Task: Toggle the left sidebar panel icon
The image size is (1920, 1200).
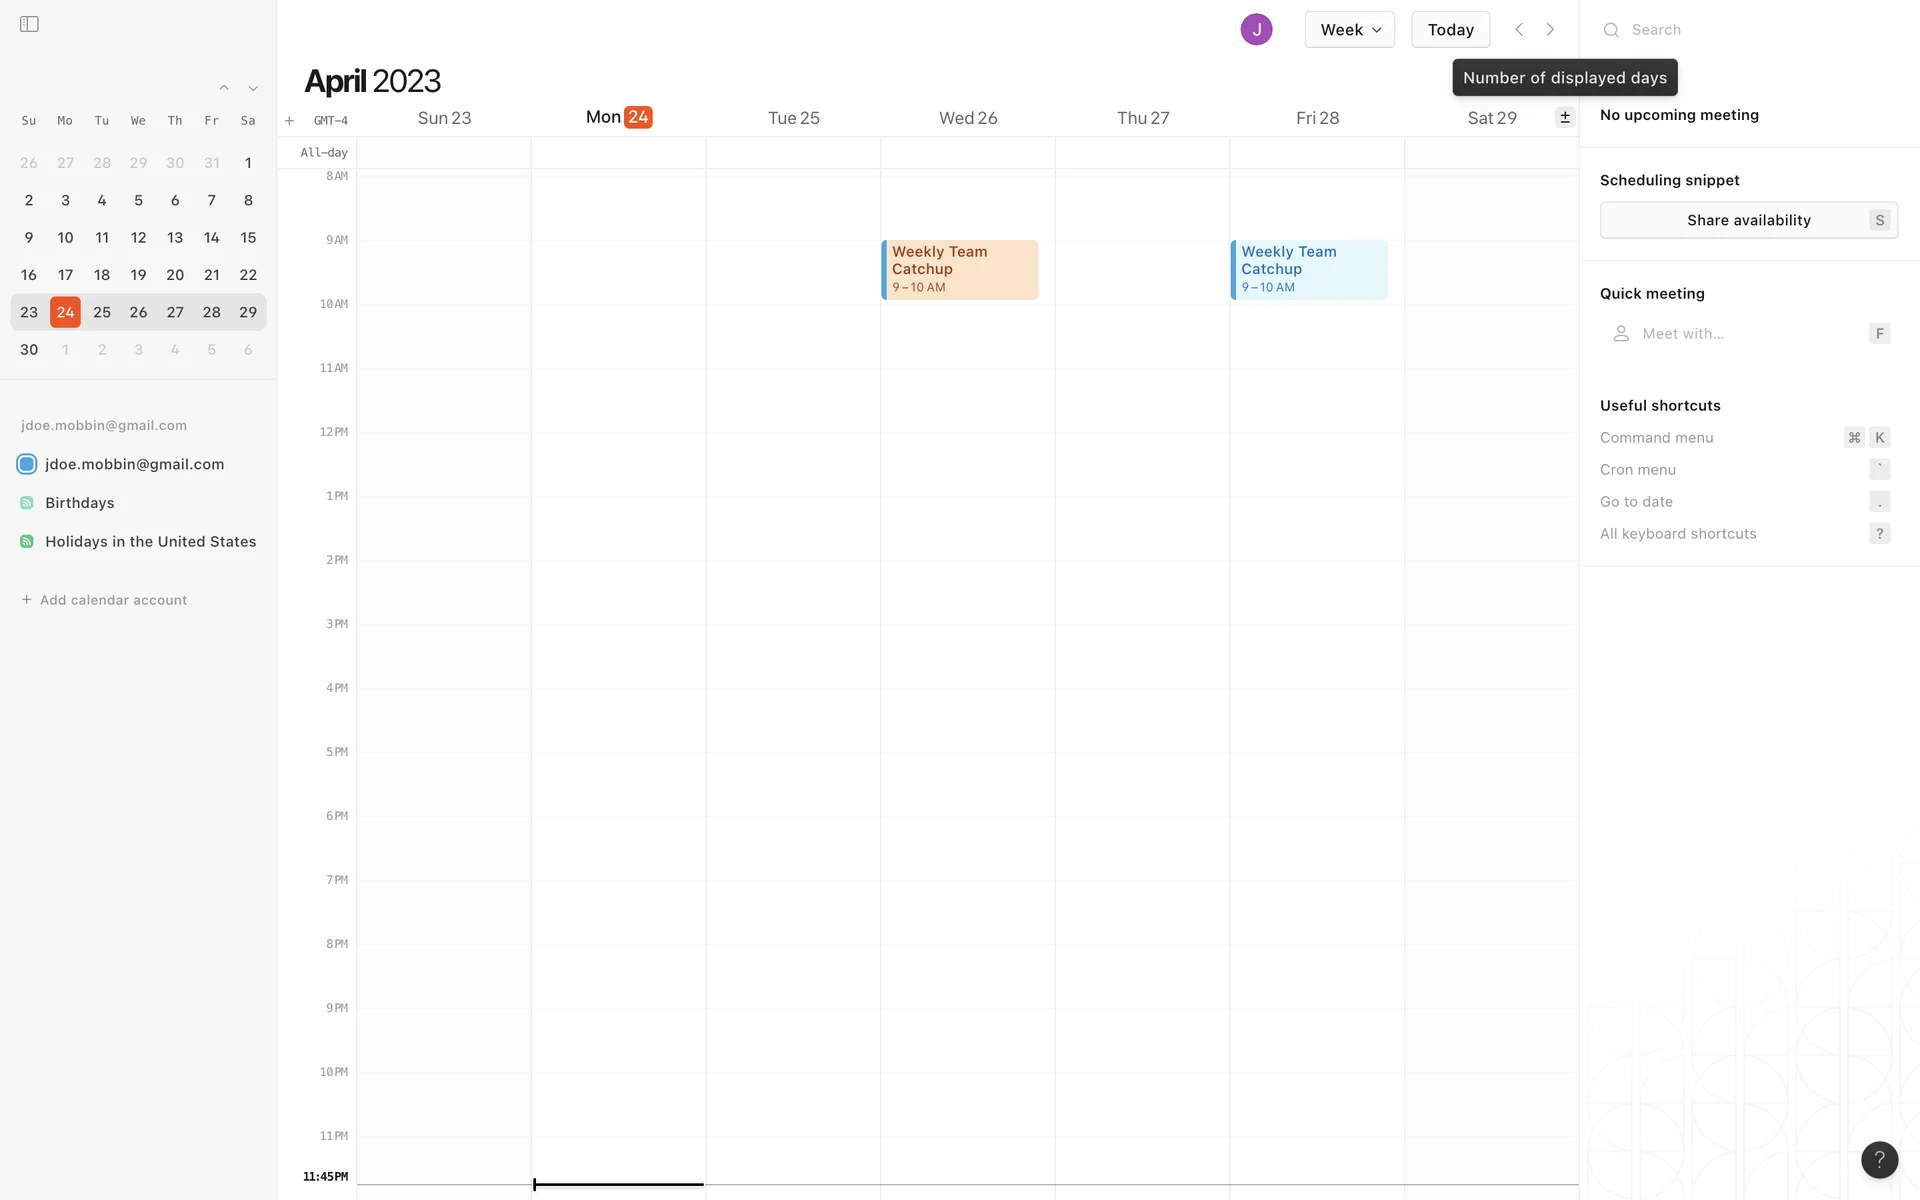Action: point(29,24)
